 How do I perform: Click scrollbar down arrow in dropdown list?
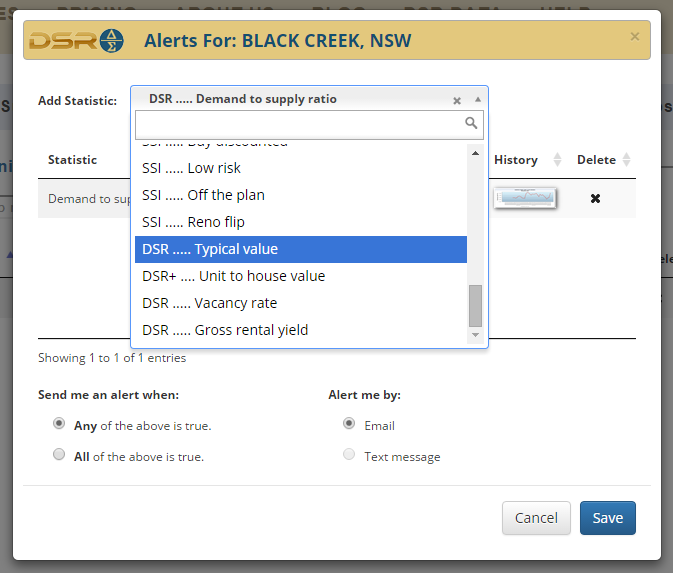click(x=475, y=335)
